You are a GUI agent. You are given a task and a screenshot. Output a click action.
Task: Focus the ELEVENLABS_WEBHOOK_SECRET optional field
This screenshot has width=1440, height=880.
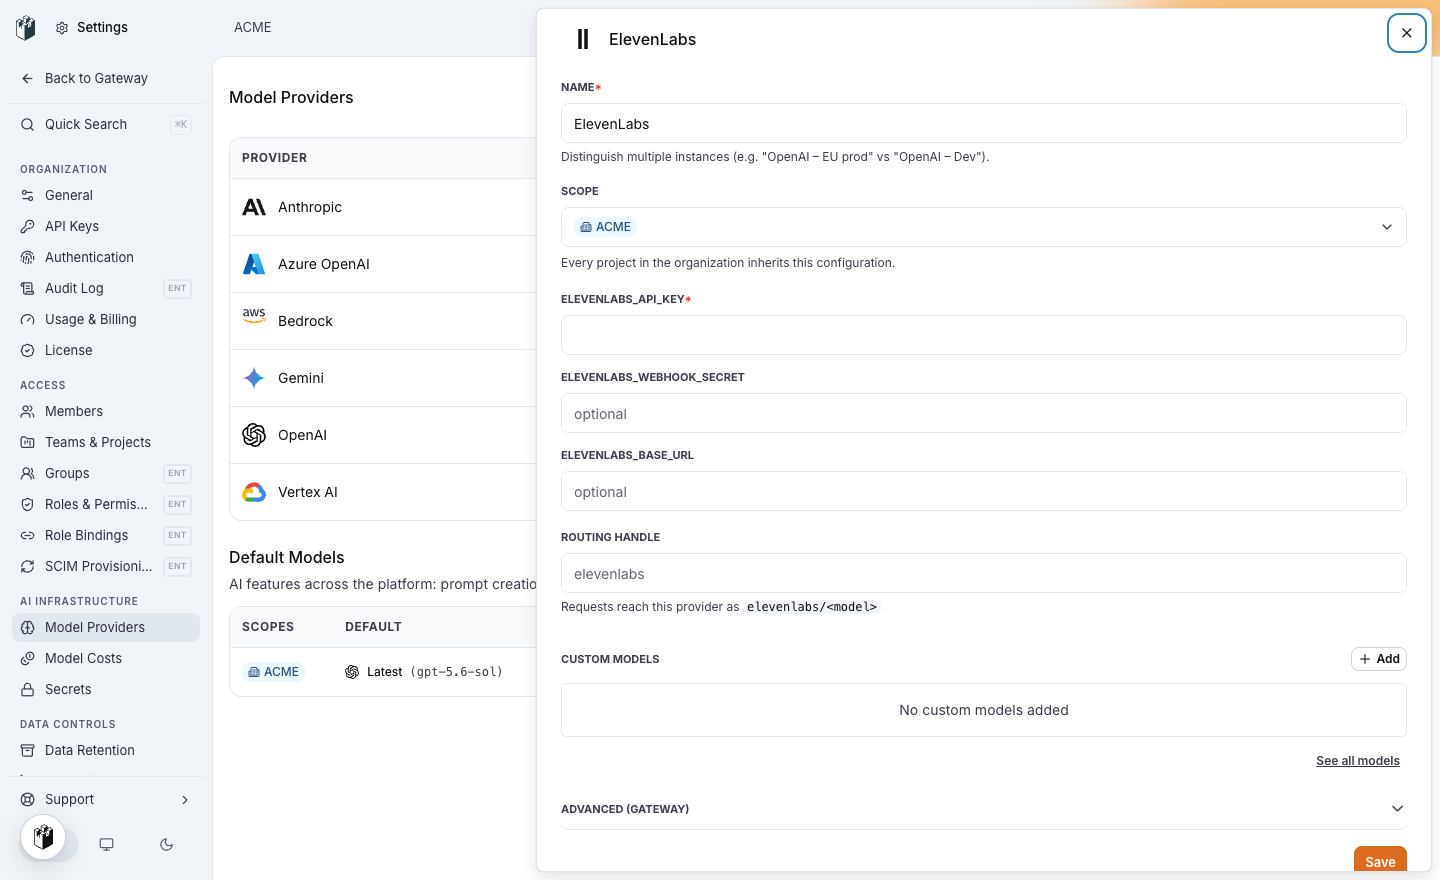[x=984, y=413]
